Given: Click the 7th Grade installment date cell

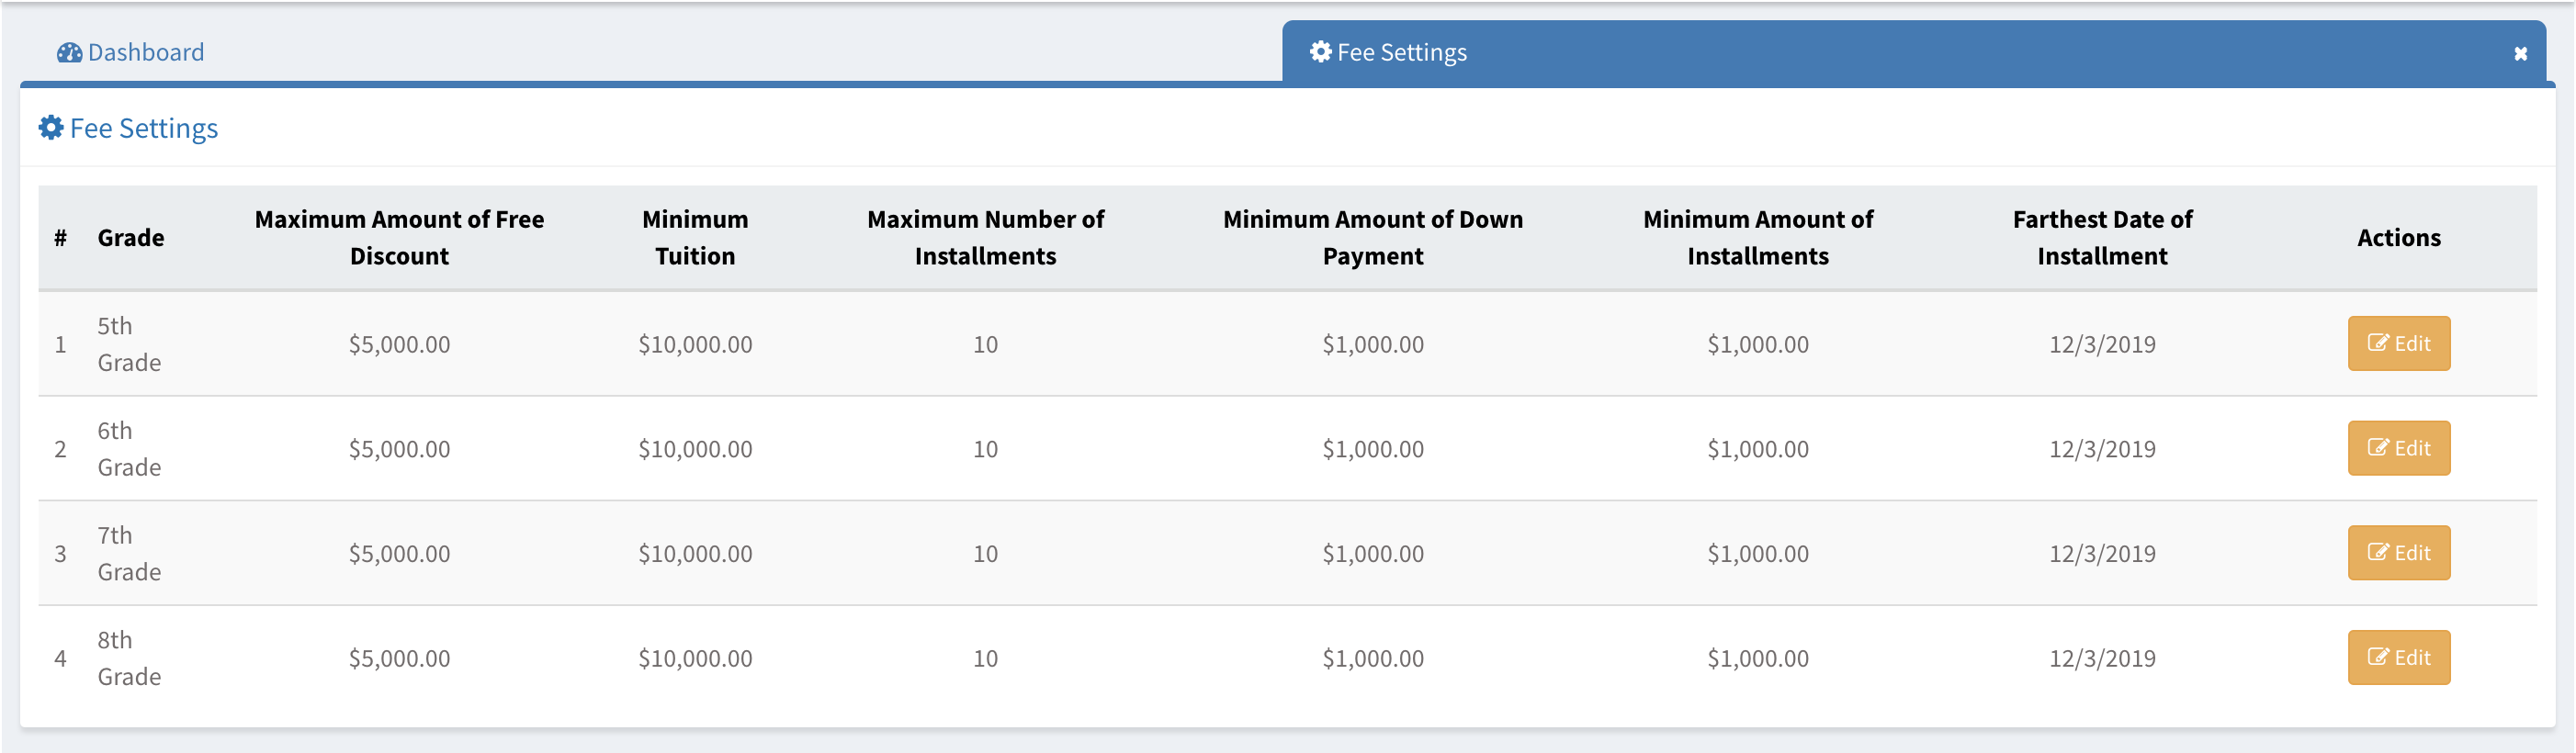Looking at the screenshot, I should click(2101, 554).
